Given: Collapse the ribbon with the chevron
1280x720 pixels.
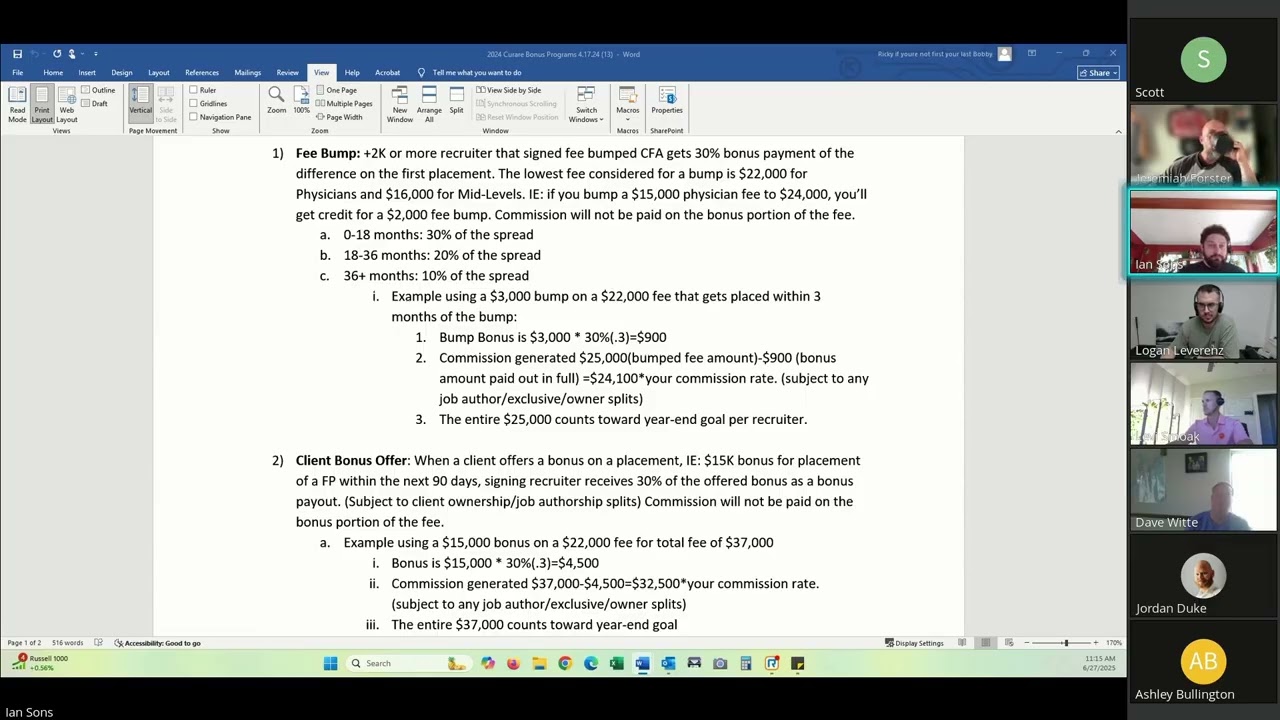Looking at the screenshot, I should [x=1118, y=131].
